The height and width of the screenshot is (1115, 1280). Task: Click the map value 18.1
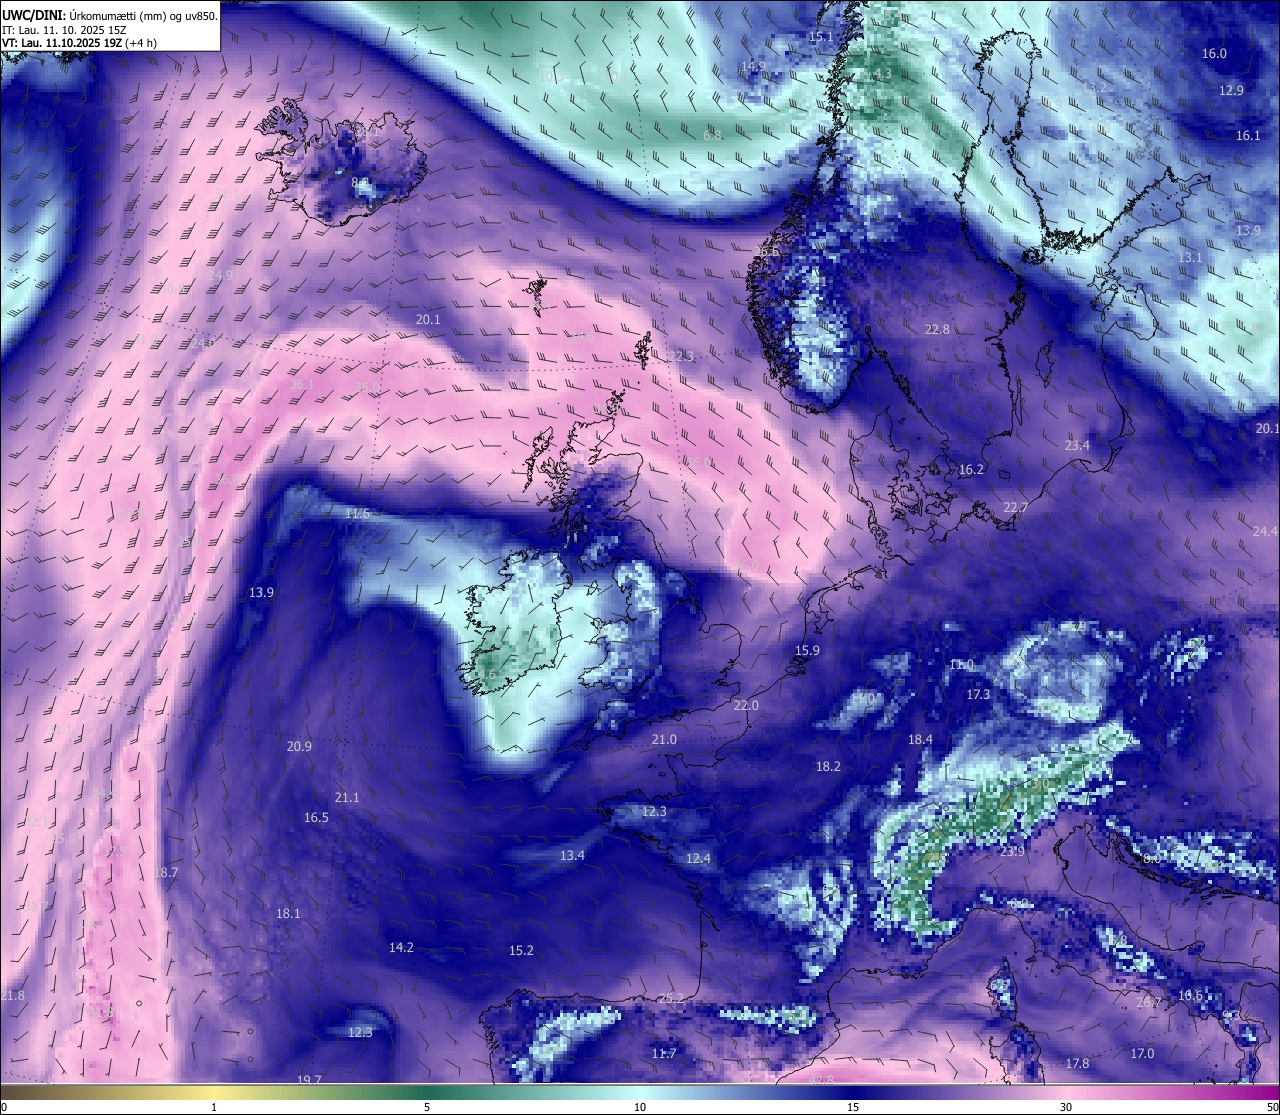click(288, 914)
